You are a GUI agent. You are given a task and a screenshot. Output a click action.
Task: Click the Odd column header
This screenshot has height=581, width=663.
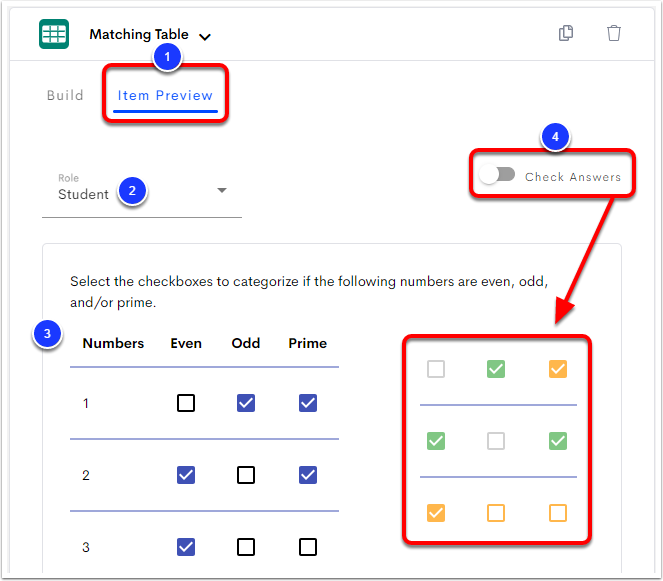click(x=246, y=343)
